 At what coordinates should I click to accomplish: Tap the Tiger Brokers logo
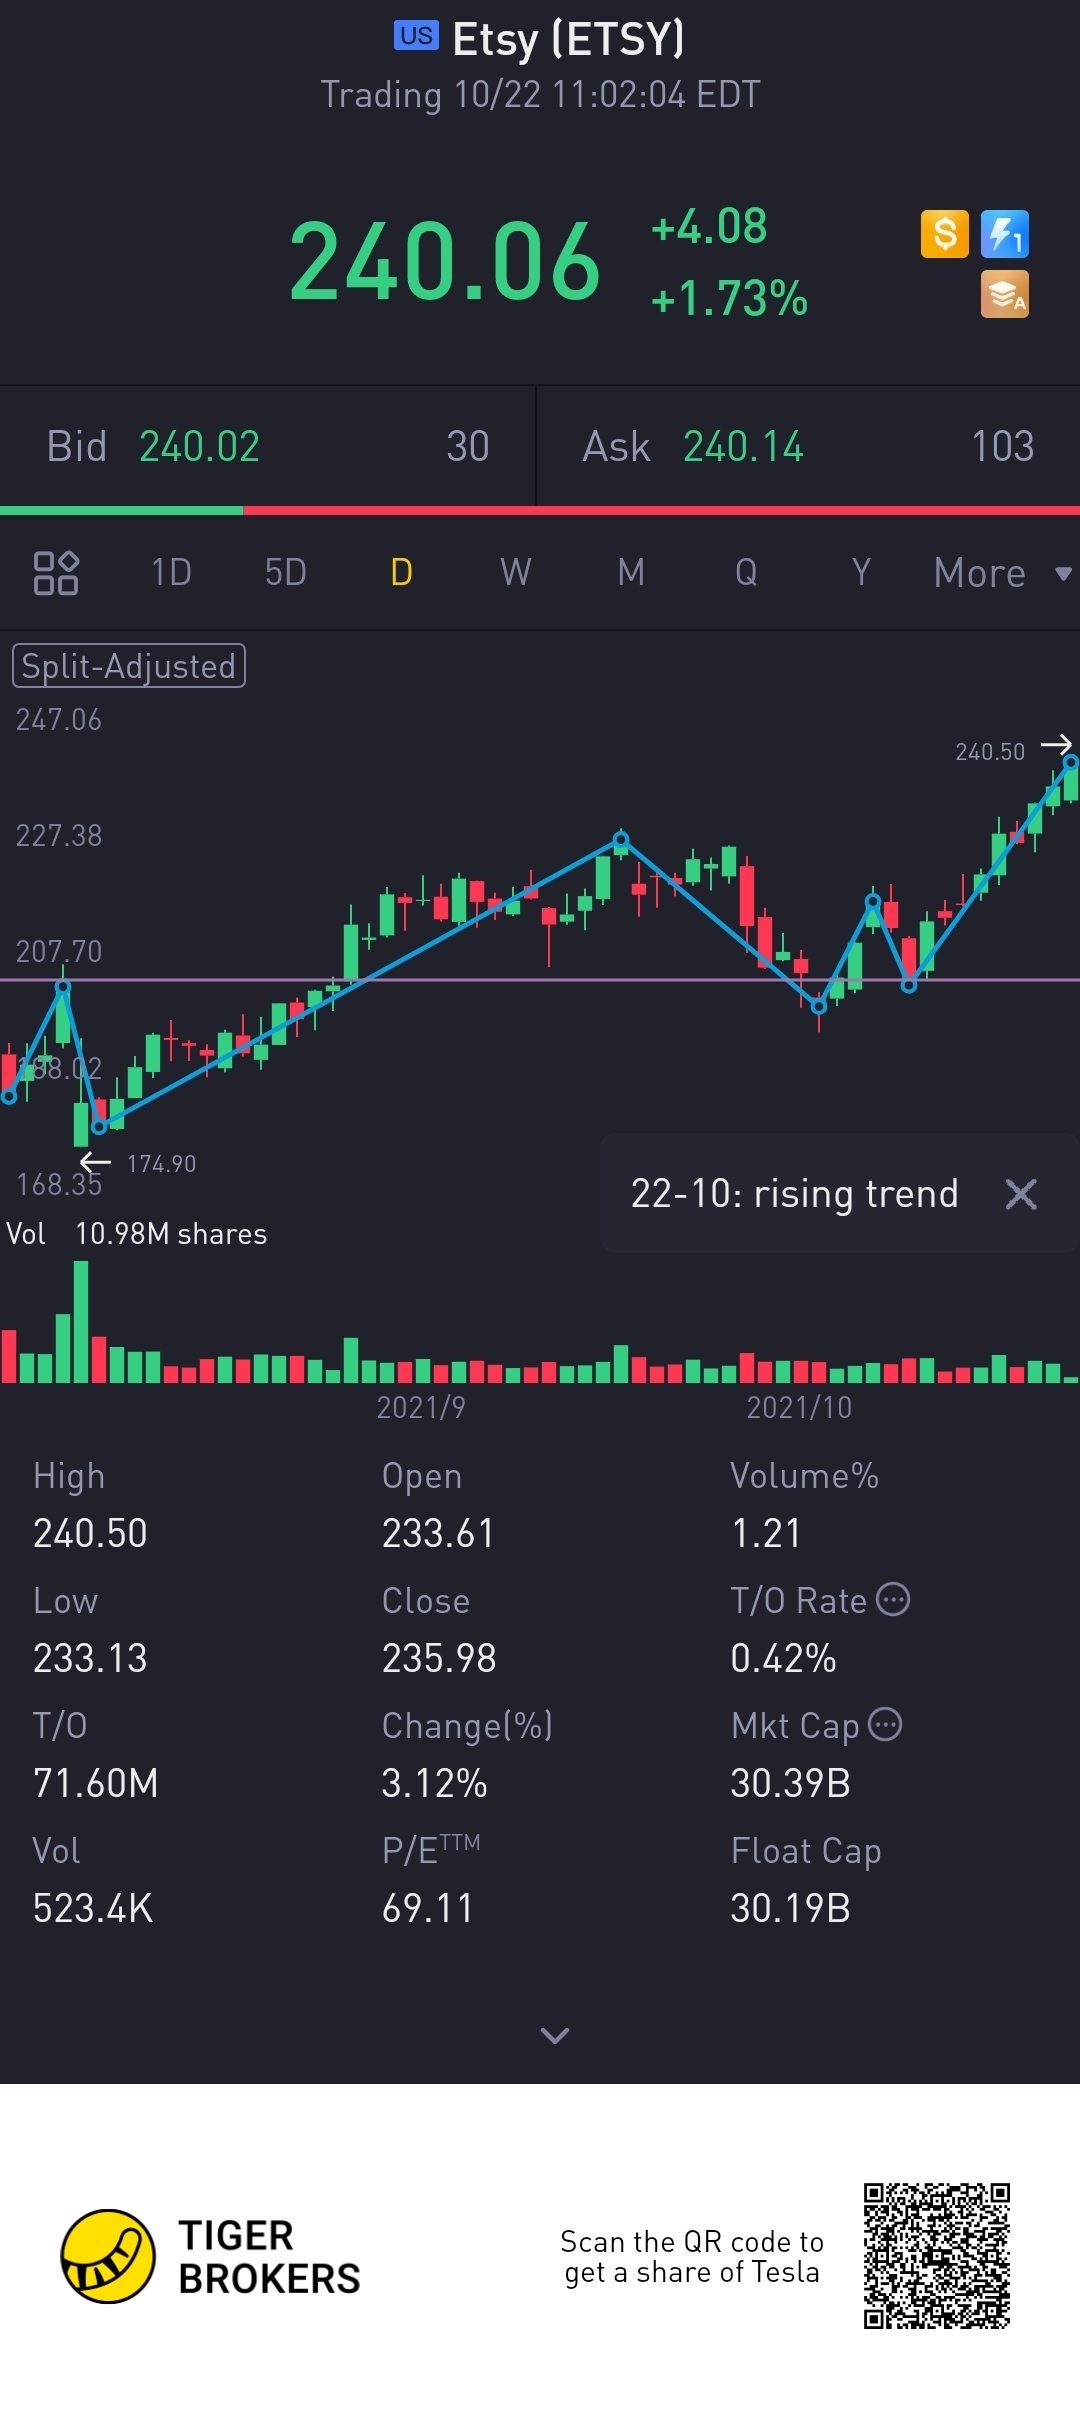pyautogui.click(x=108, y=2256)
